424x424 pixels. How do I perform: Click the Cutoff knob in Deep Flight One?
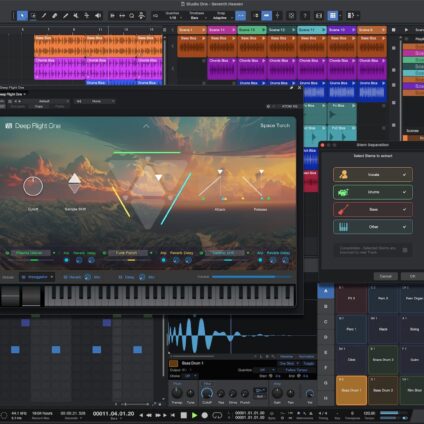(x=33, y=186)
